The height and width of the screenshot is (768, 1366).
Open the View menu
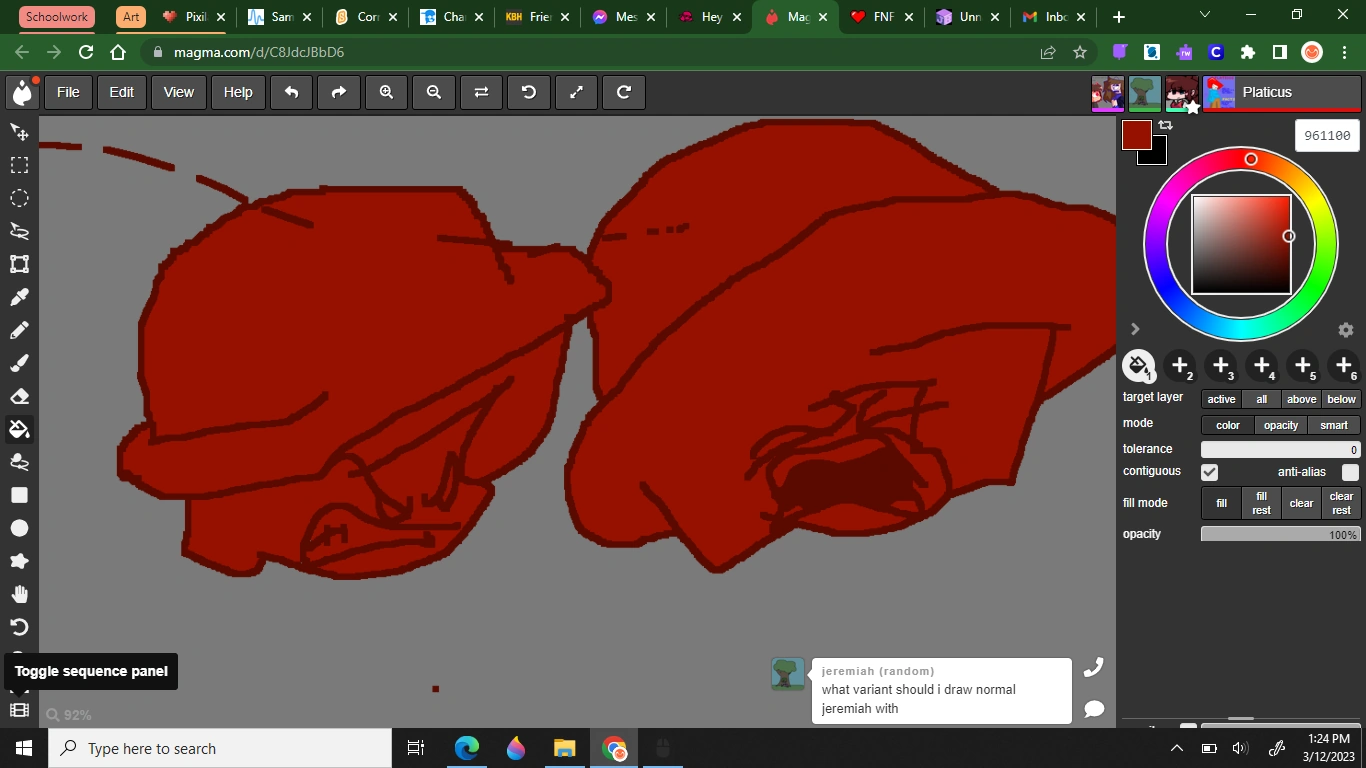coord(178,92)
